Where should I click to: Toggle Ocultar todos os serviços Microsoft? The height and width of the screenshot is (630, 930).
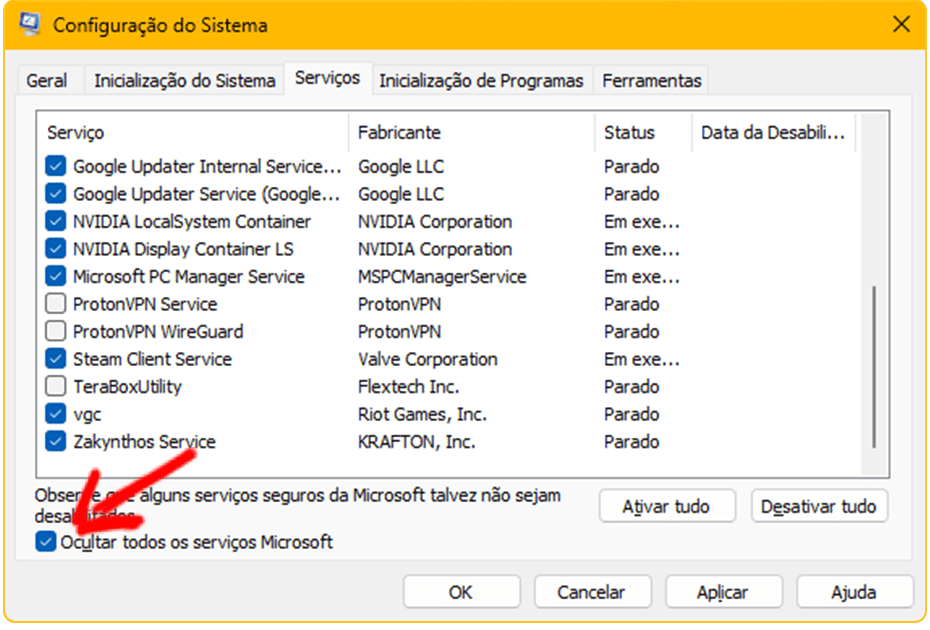coord(46,542)
